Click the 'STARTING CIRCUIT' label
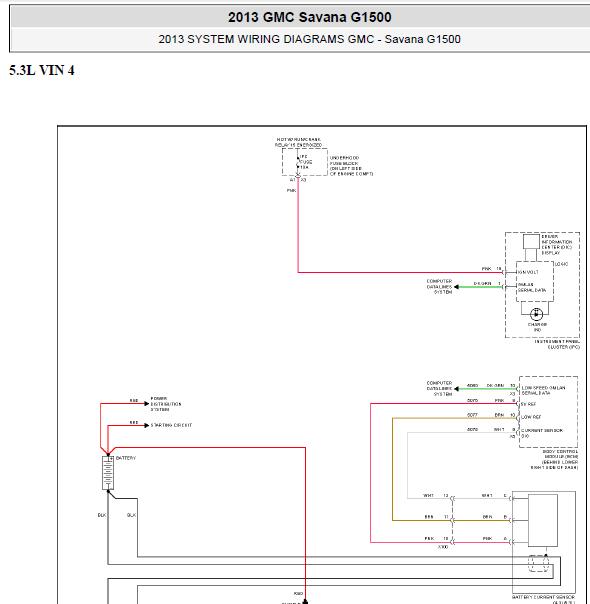590x604 pixels. [x=171, y=425]
